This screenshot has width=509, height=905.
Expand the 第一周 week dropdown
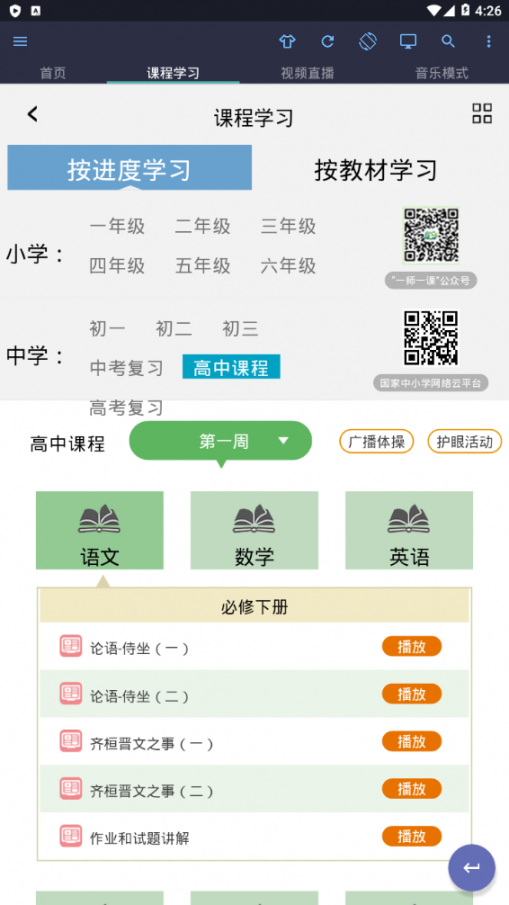(x=220, y=441)
